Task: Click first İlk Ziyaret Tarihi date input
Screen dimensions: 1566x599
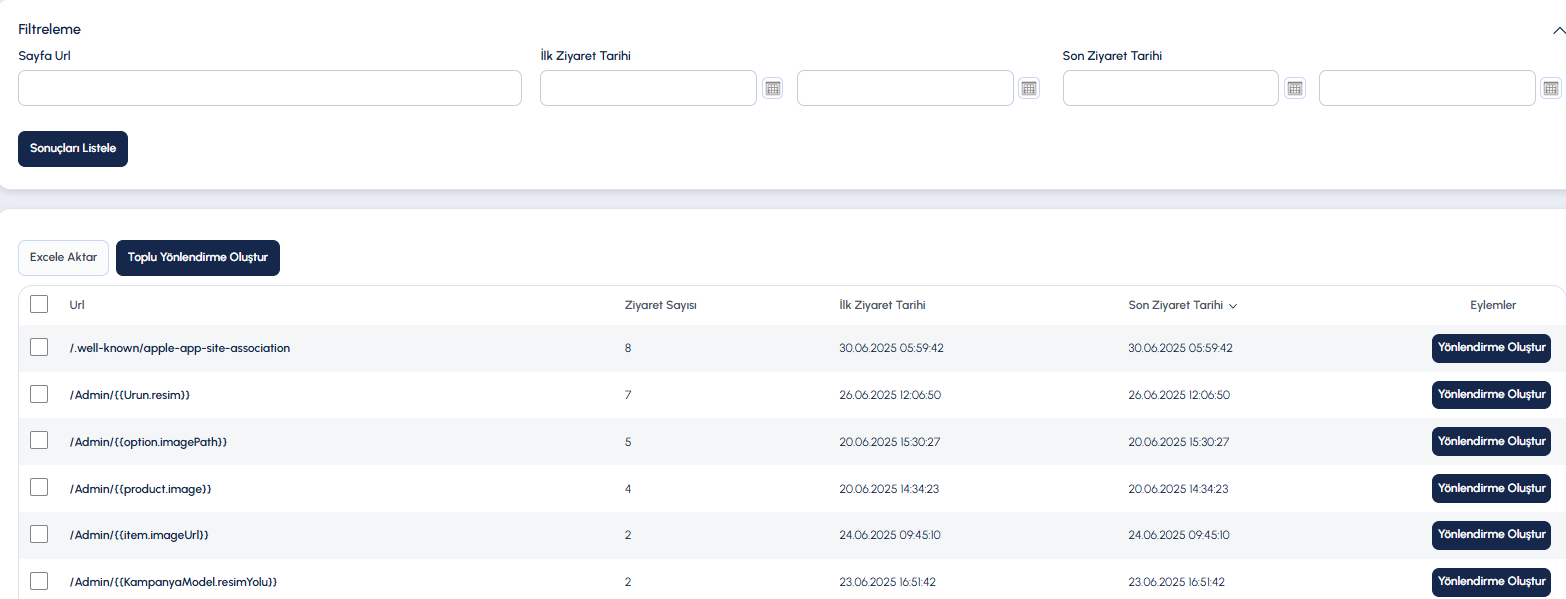Action: click(648, 88)
